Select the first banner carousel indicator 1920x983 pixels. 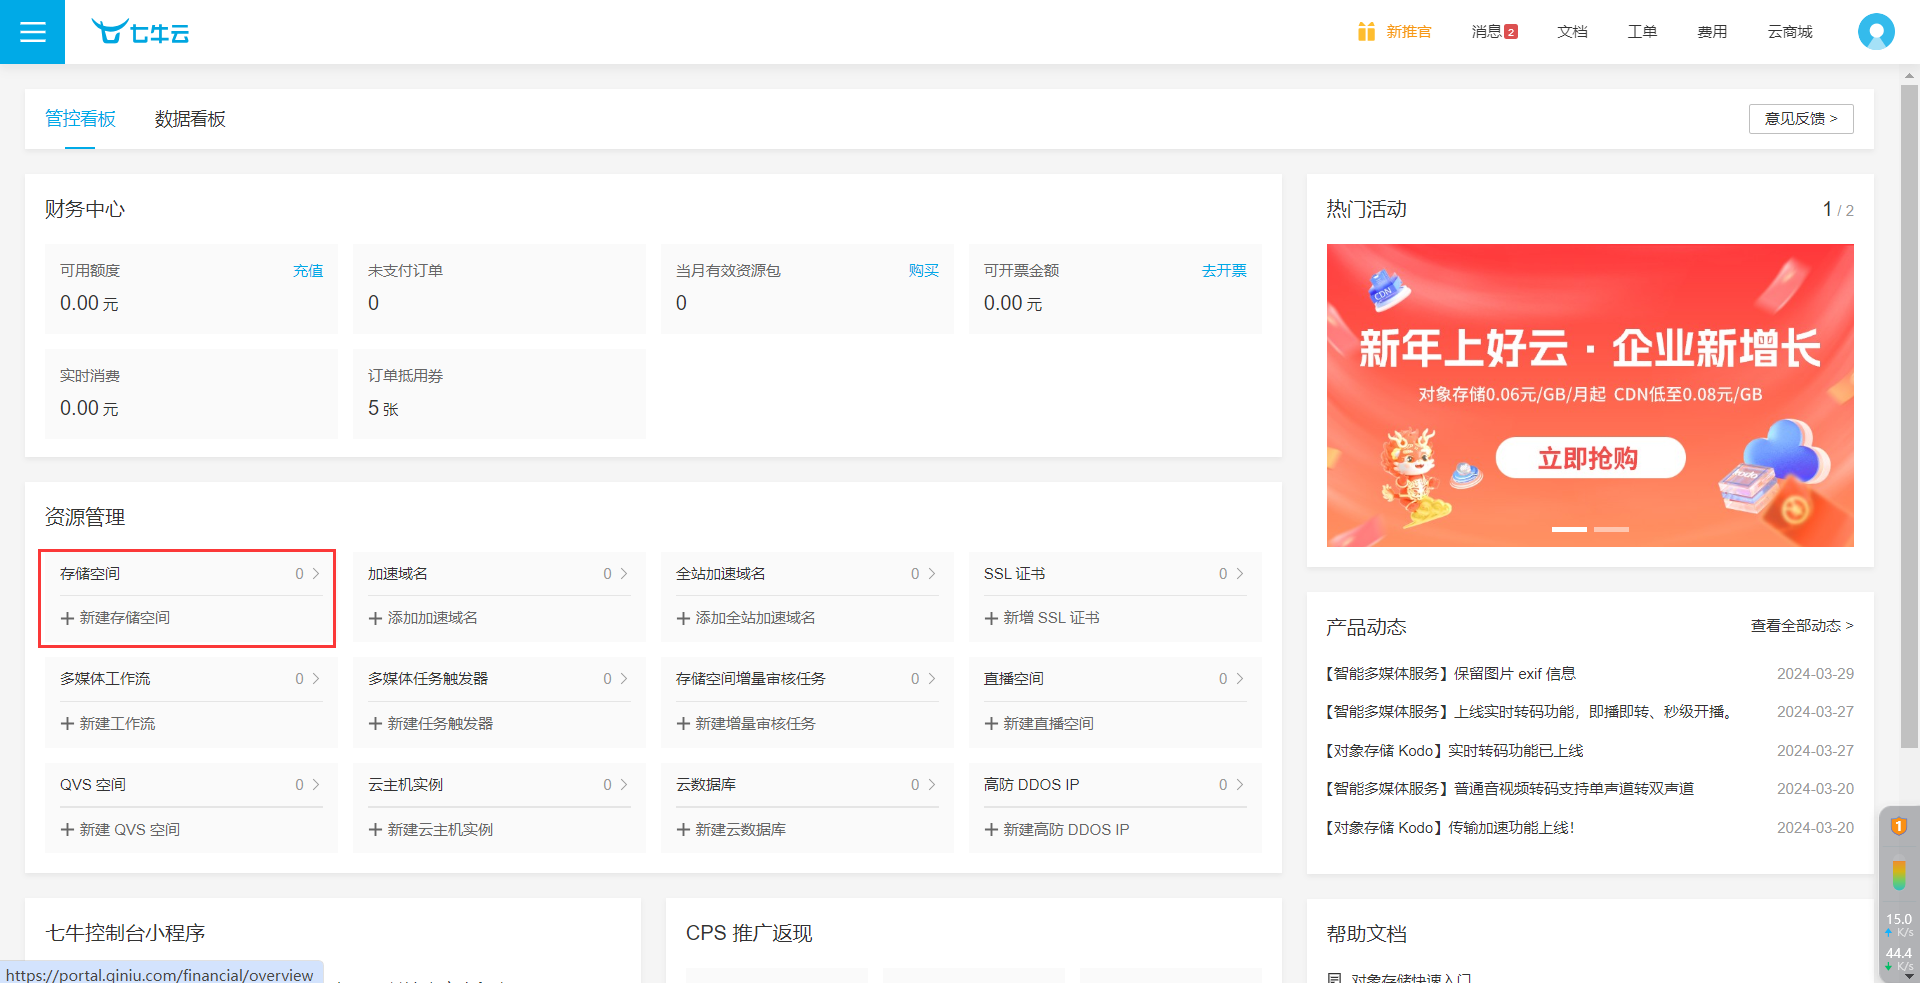click(x=1569, y=529)
